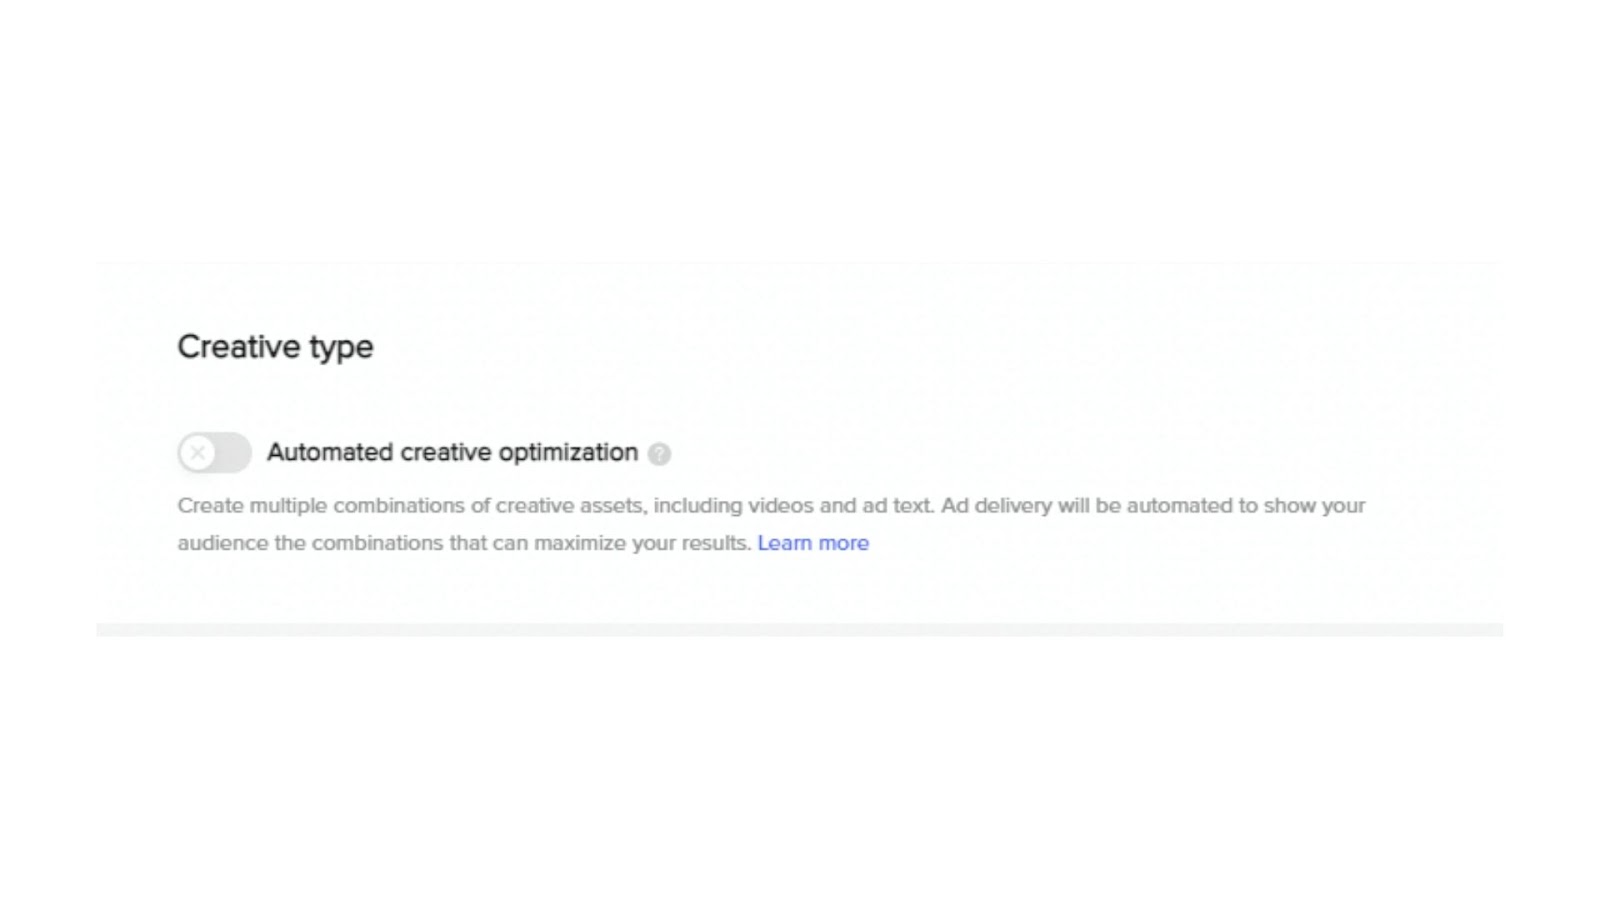Screen dimensions: 1600x900
Task: Click the X knob inside the switch
Action: [x=198, y=453]
